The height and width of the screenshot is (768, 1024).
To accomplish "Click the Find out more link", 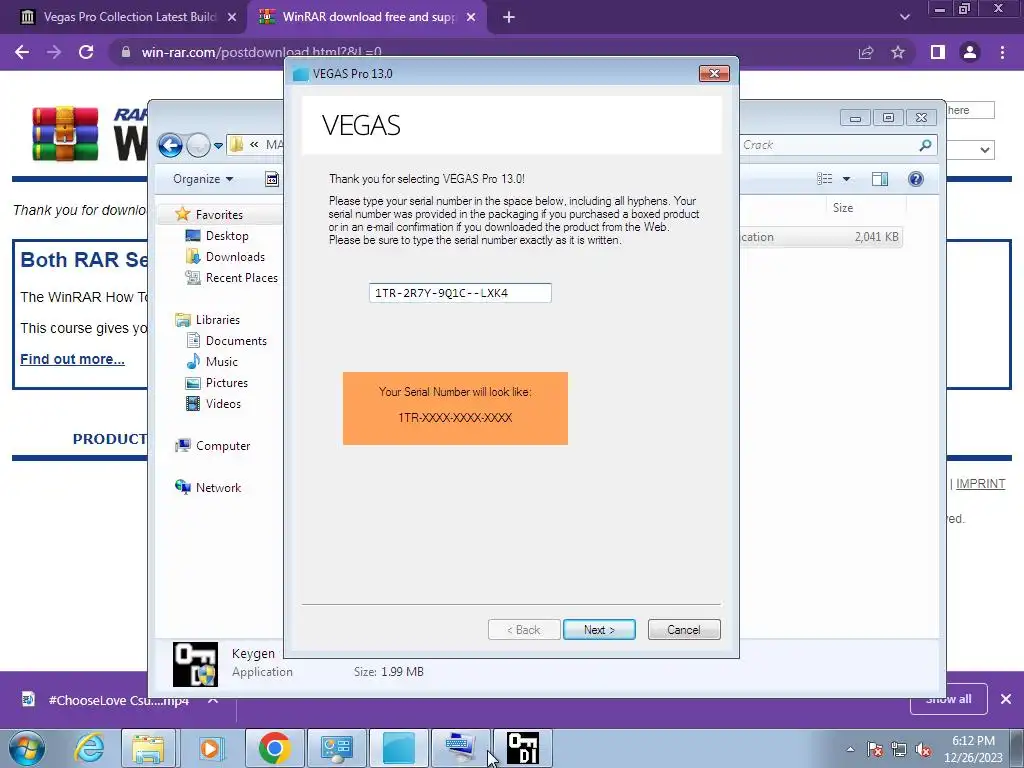I will tap(72, 359).
